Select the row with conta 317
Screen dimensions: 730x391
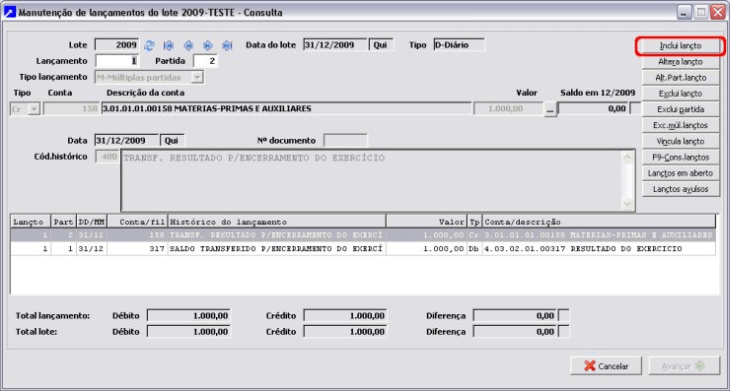(363, 249)
